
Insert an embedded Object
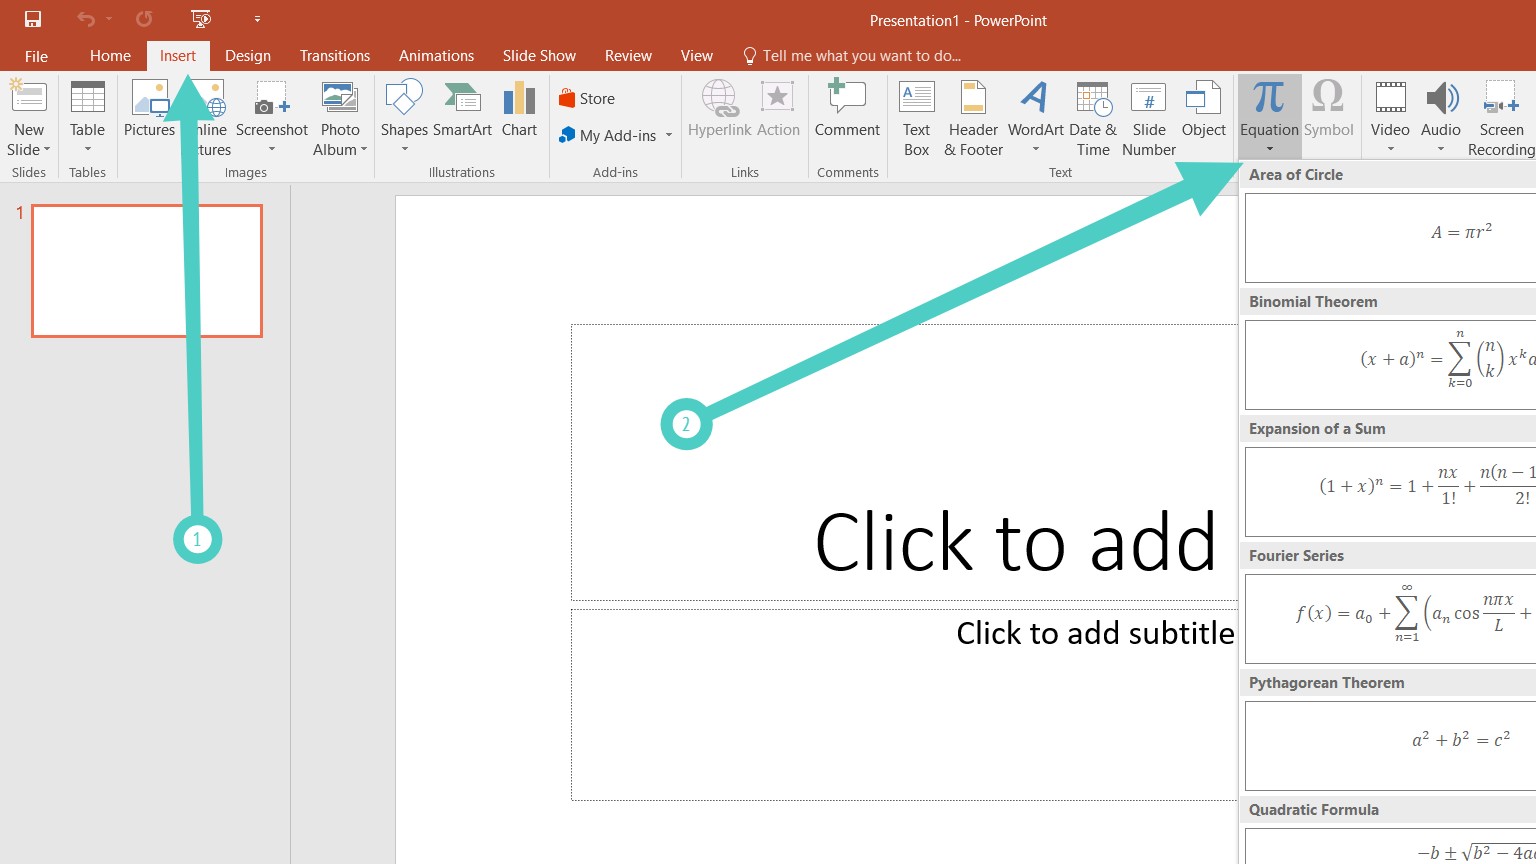(1203, 108)
